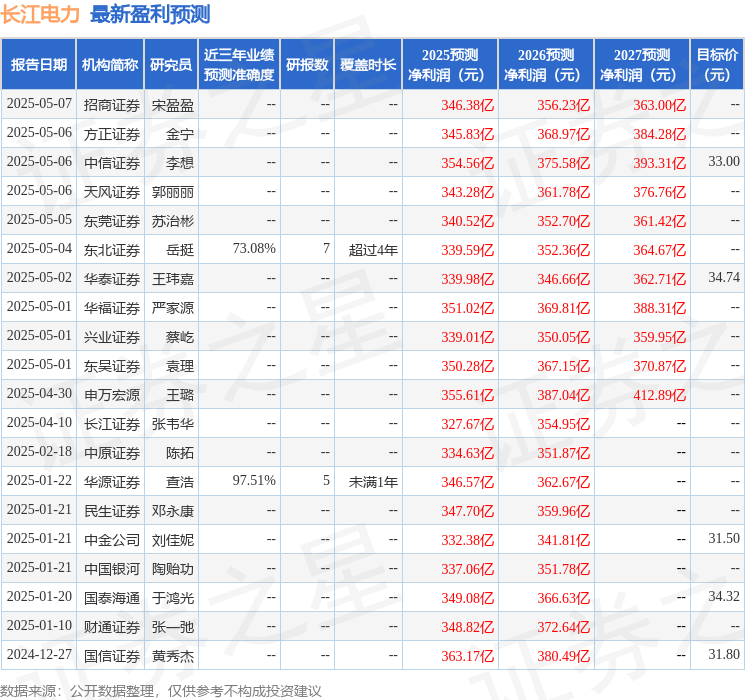Screen dimensions: 745x700
Task: Select the 天风证券 institution cell
Action: (112, 192)
